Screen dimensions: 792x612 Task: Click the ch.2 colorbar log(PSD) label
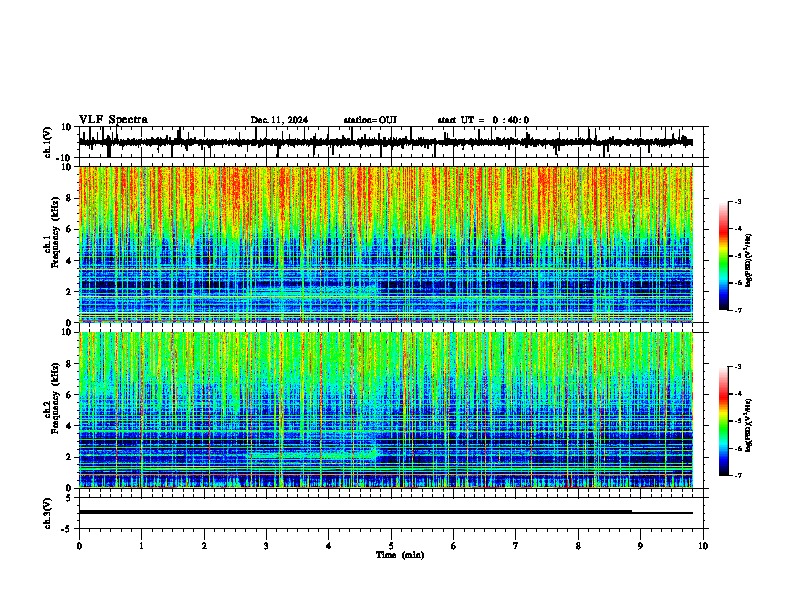pos(749,425)
